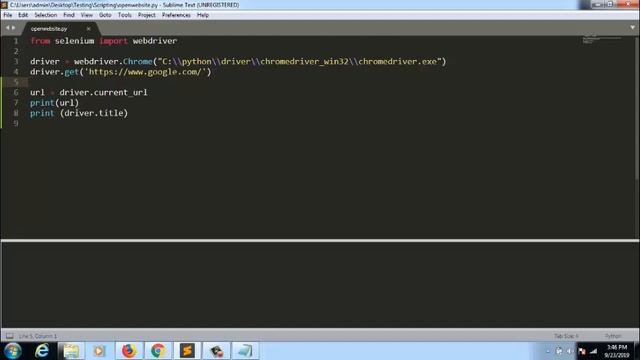640x360 pixels.
Task: Click 'print(url)' on line 7
Action: pos(54,103)
